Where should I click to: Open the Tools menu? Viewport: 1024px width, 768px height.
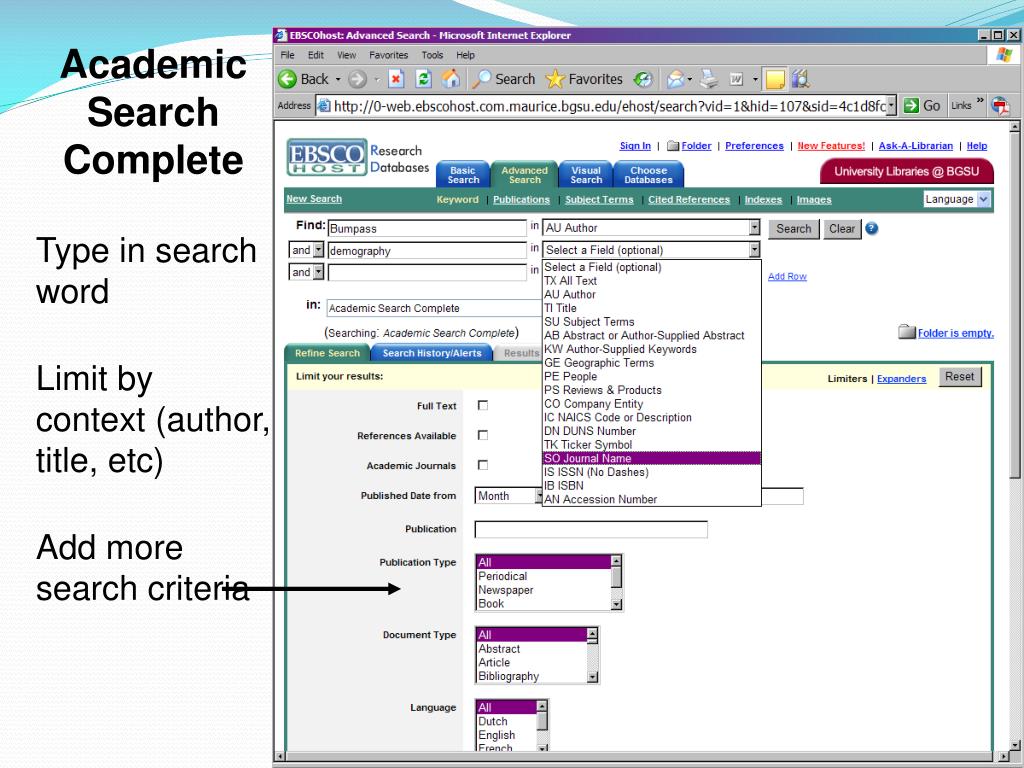point(432,55)
